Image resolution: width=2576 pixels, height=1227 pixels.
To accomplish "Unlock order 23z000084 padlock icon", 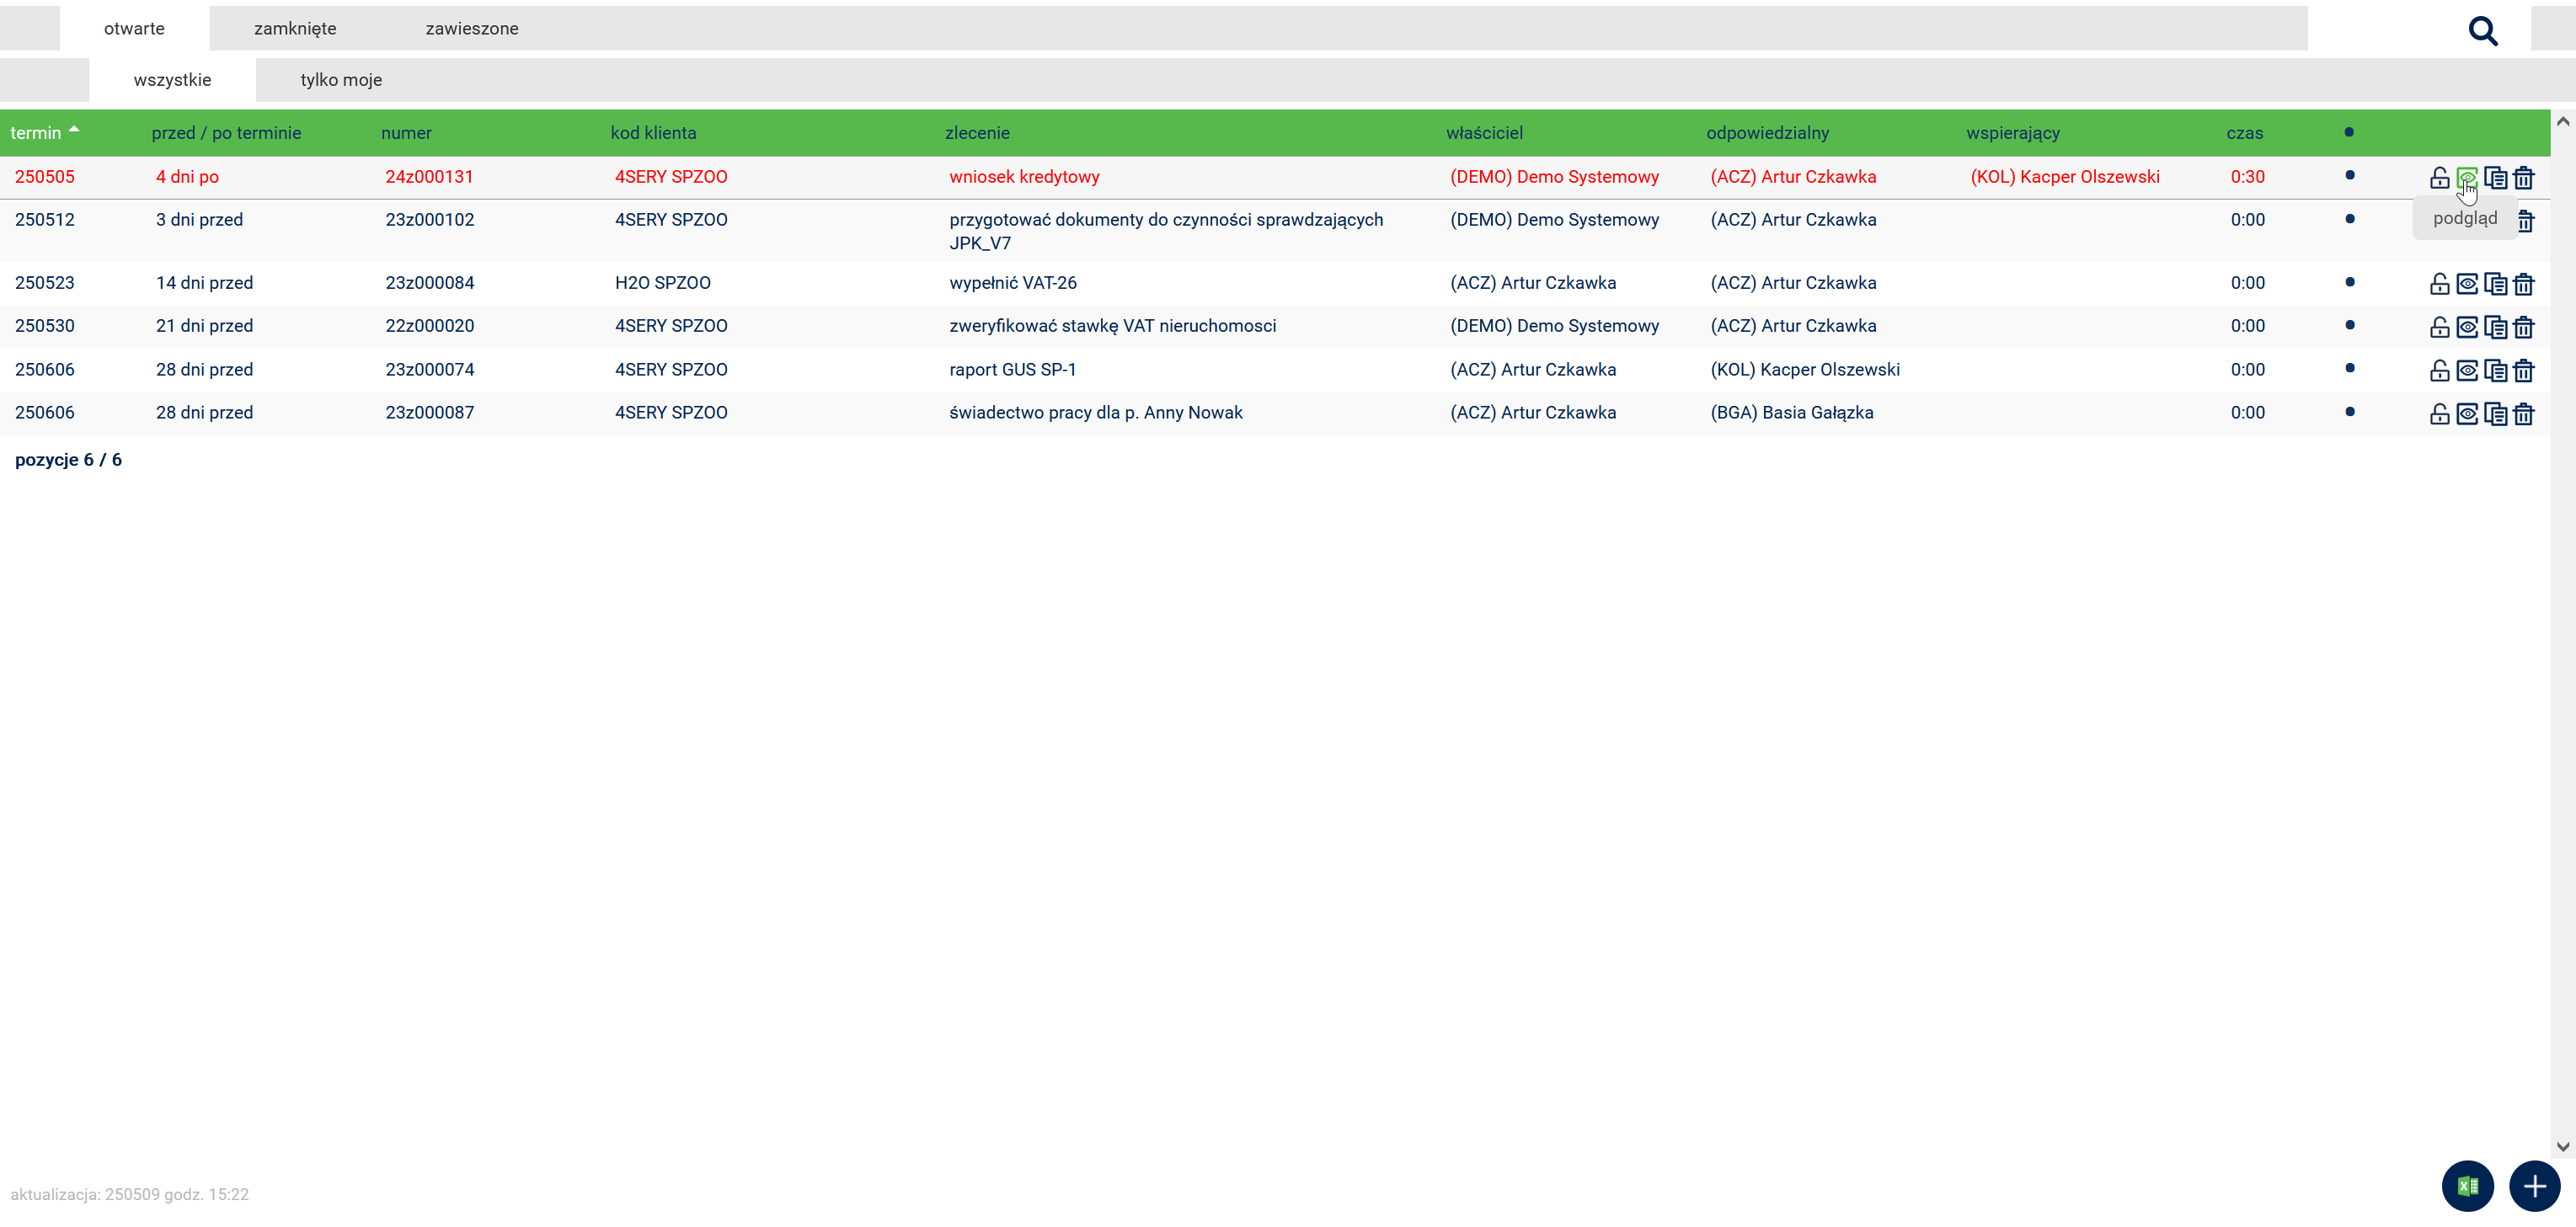I will click(x=2439, y=284).
